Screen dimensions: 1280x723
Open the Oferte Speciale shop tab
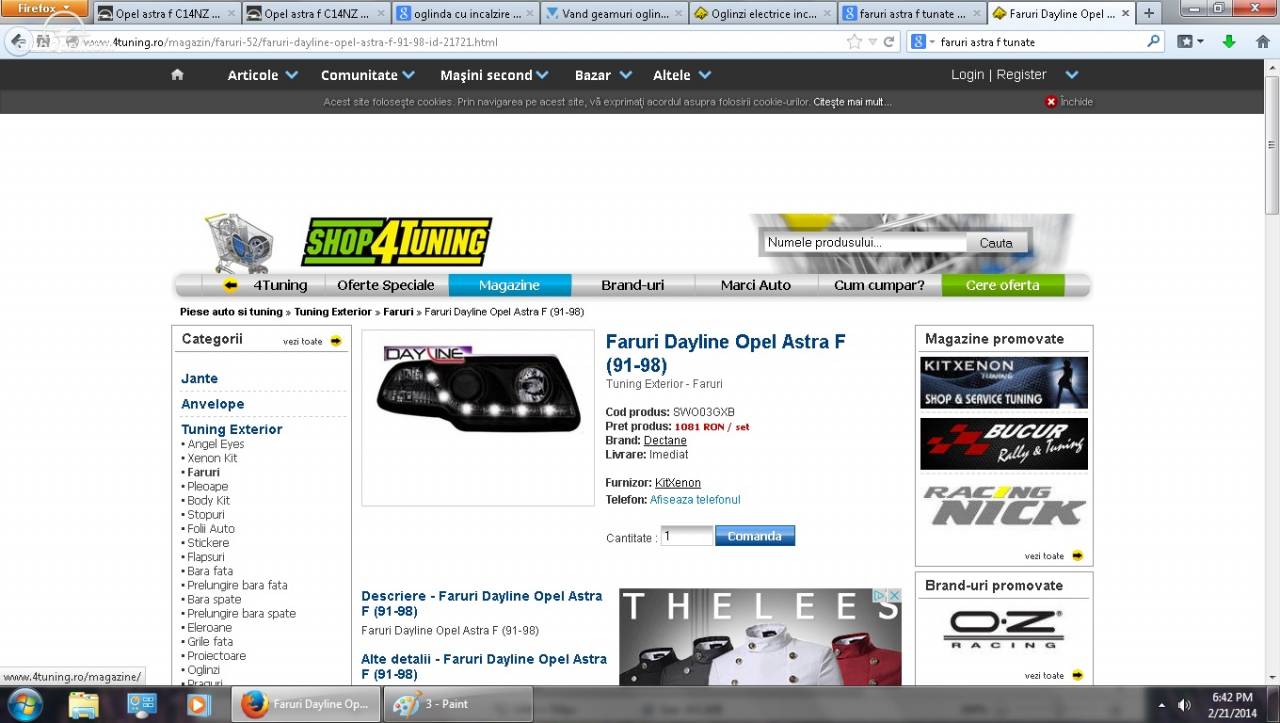tap(386, 285)
